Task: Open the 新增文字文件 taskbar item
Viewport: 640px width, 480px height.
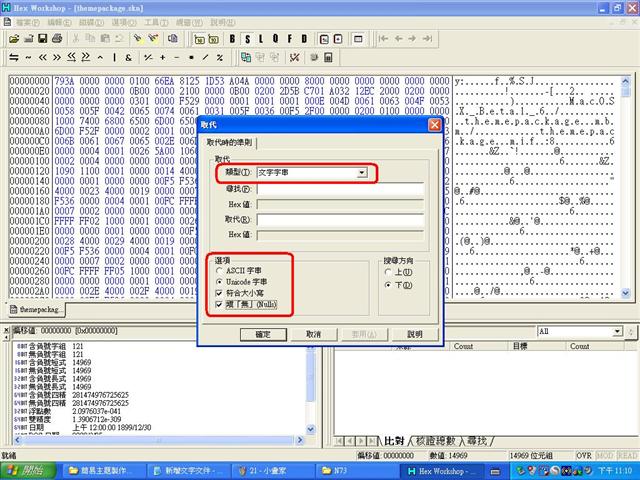Action: coord(187,471)
